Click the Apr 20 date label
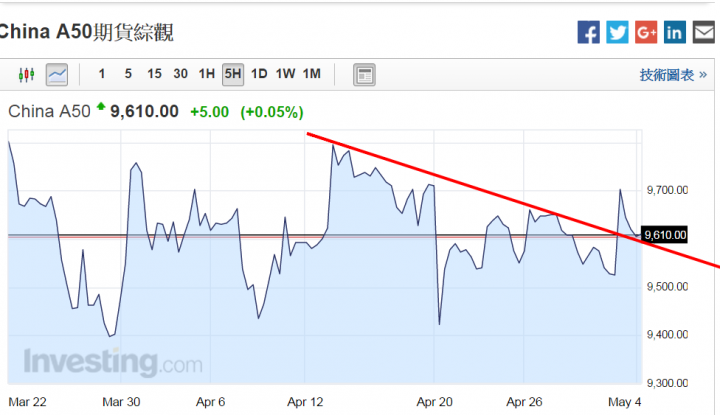 click(434, 402)
